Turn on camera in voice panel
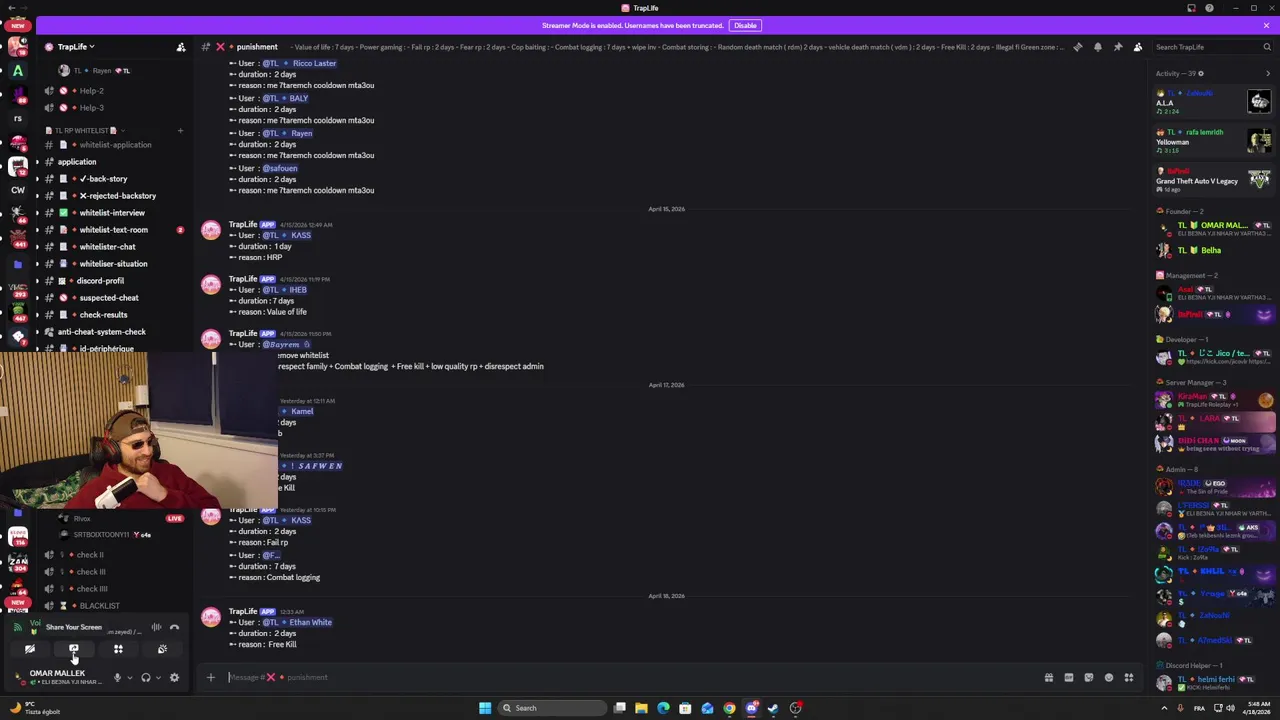The height and width of the screenshot is (720, 1280). pyautogui.click(x=30, y=649)
